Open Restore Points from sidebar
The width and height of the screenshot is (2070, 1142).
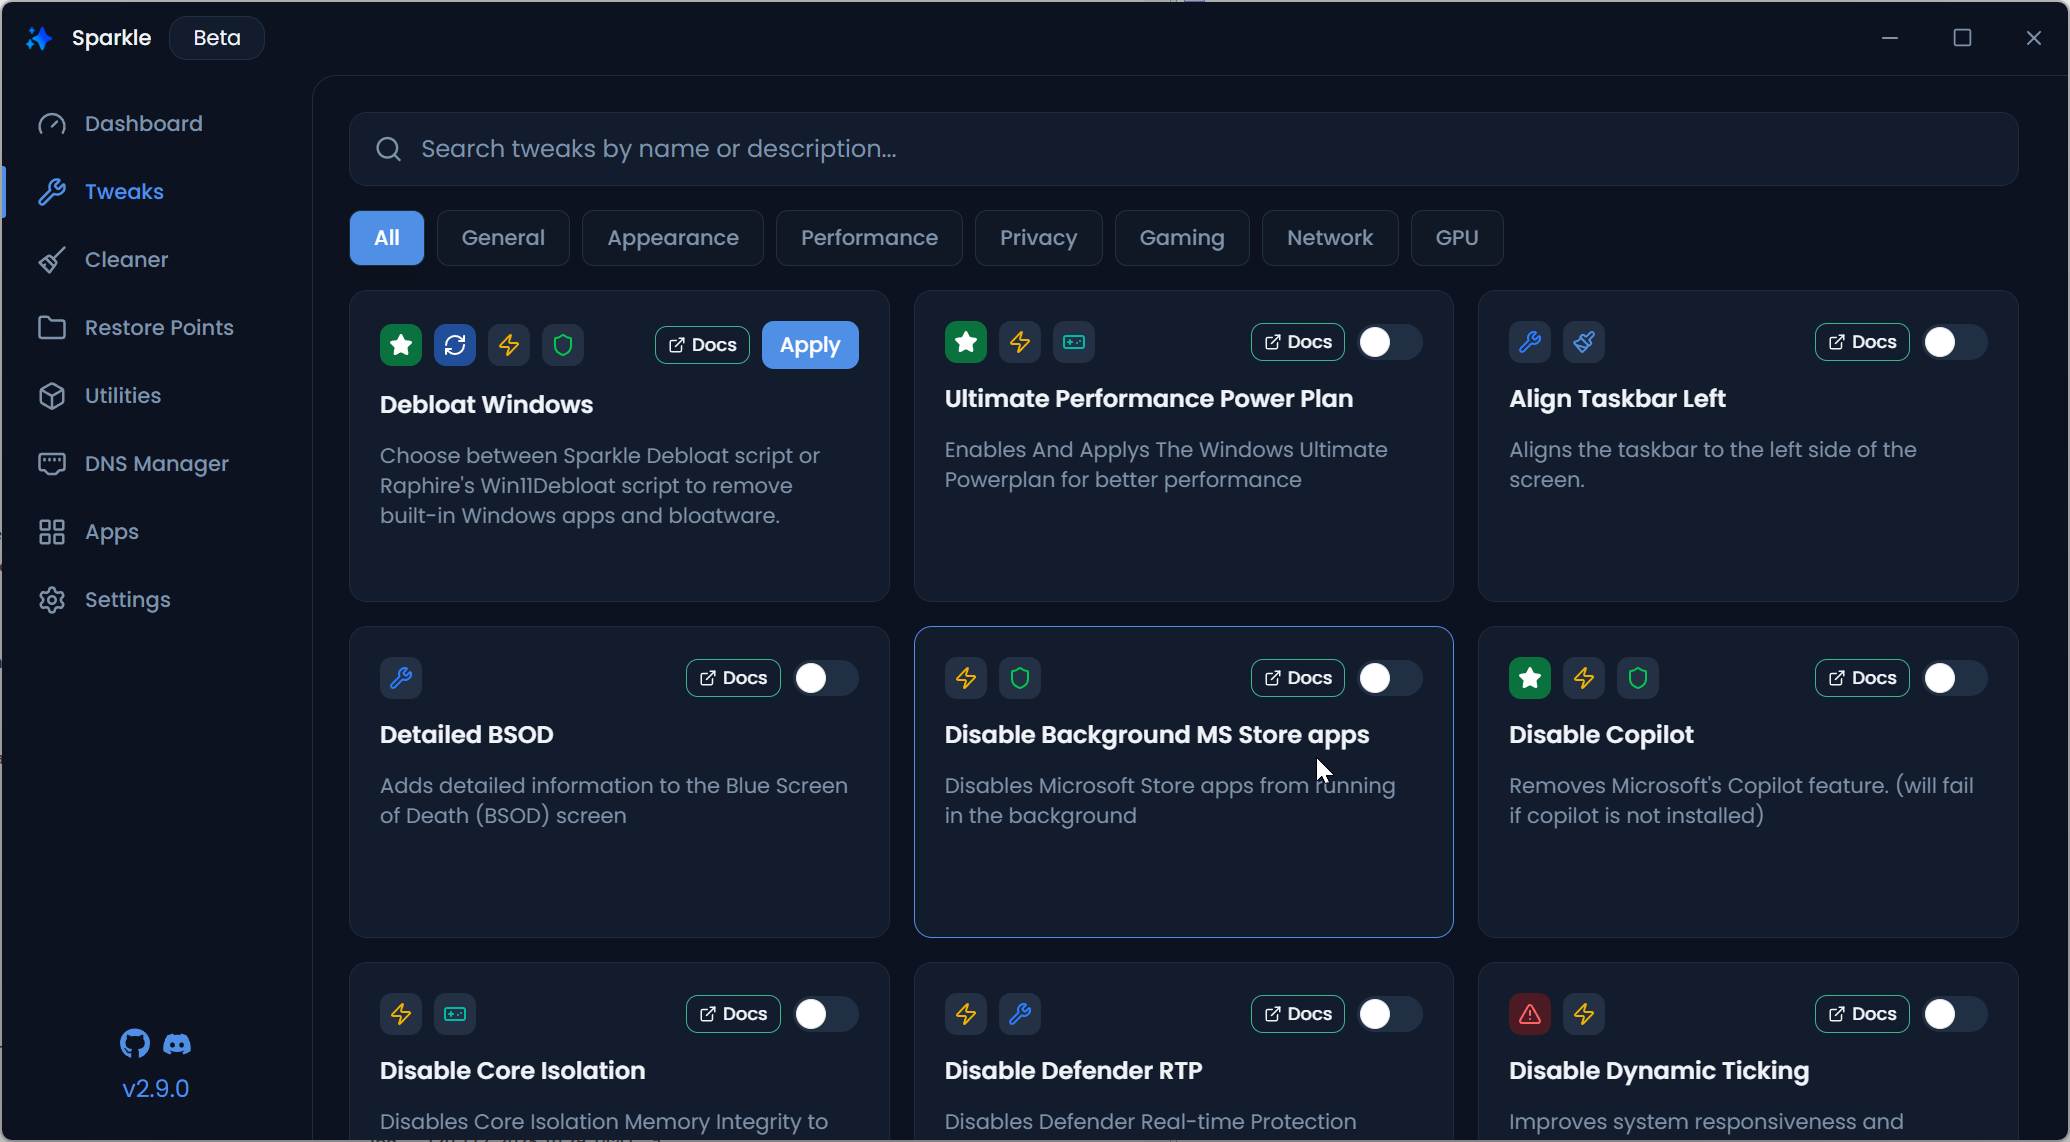click(x=158, y=328)
